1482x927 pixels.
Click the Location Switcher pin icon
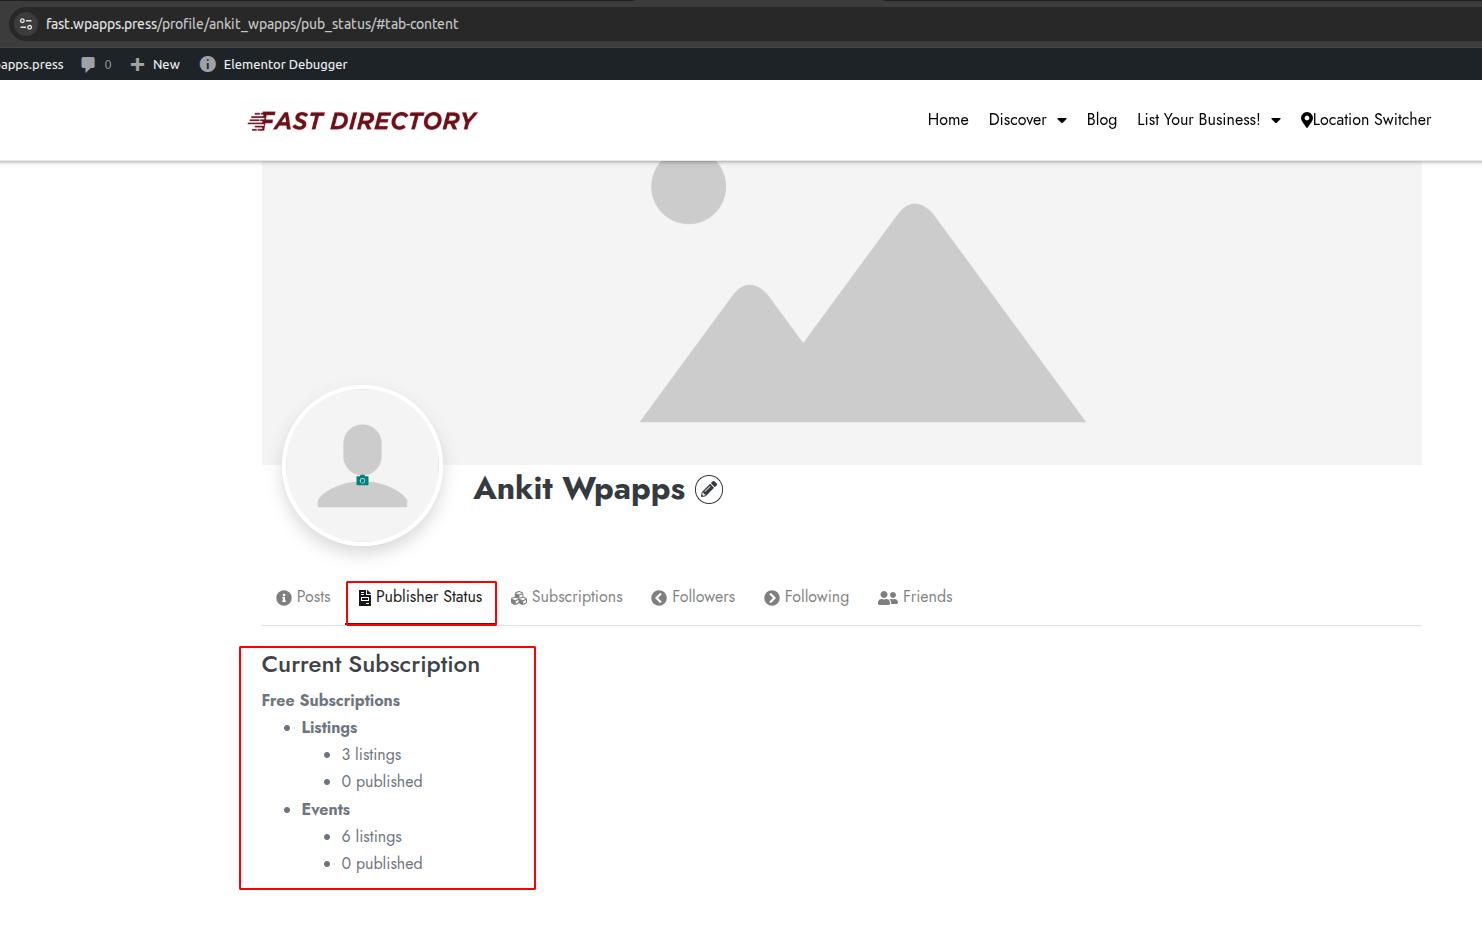[x=1306, y=120]
